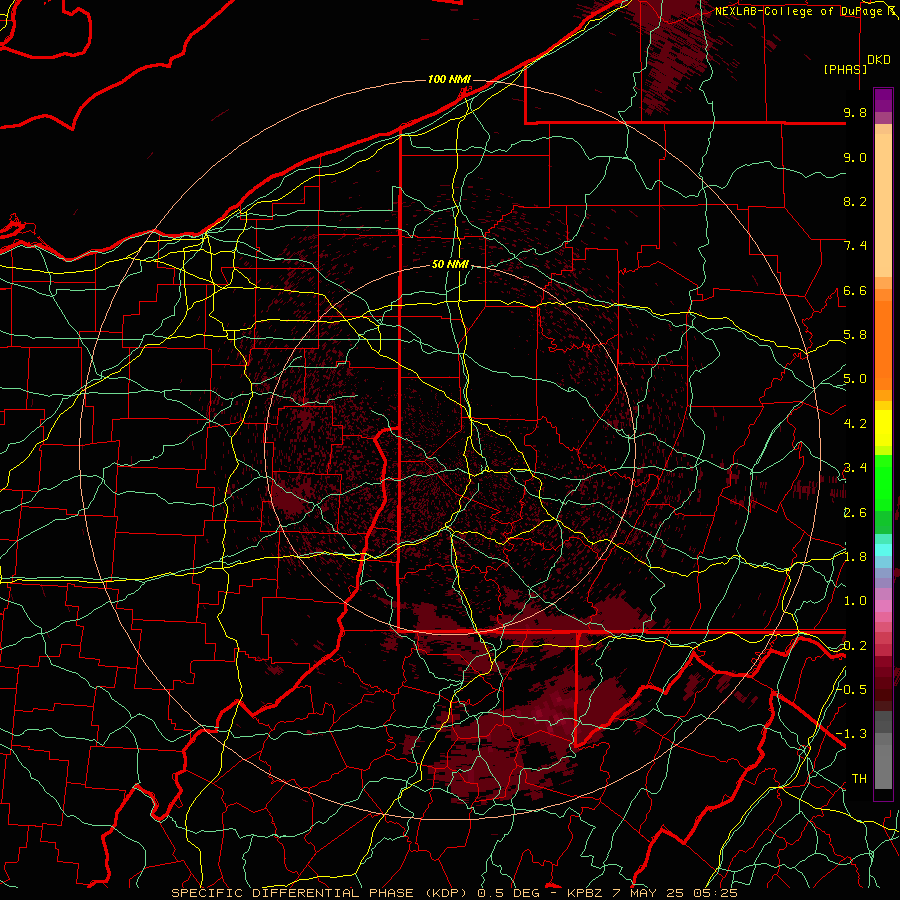The width and height of the screenshot is (900, 900).
Task: Click the bright yellow segment of color bar
Action: click(883, 428)
